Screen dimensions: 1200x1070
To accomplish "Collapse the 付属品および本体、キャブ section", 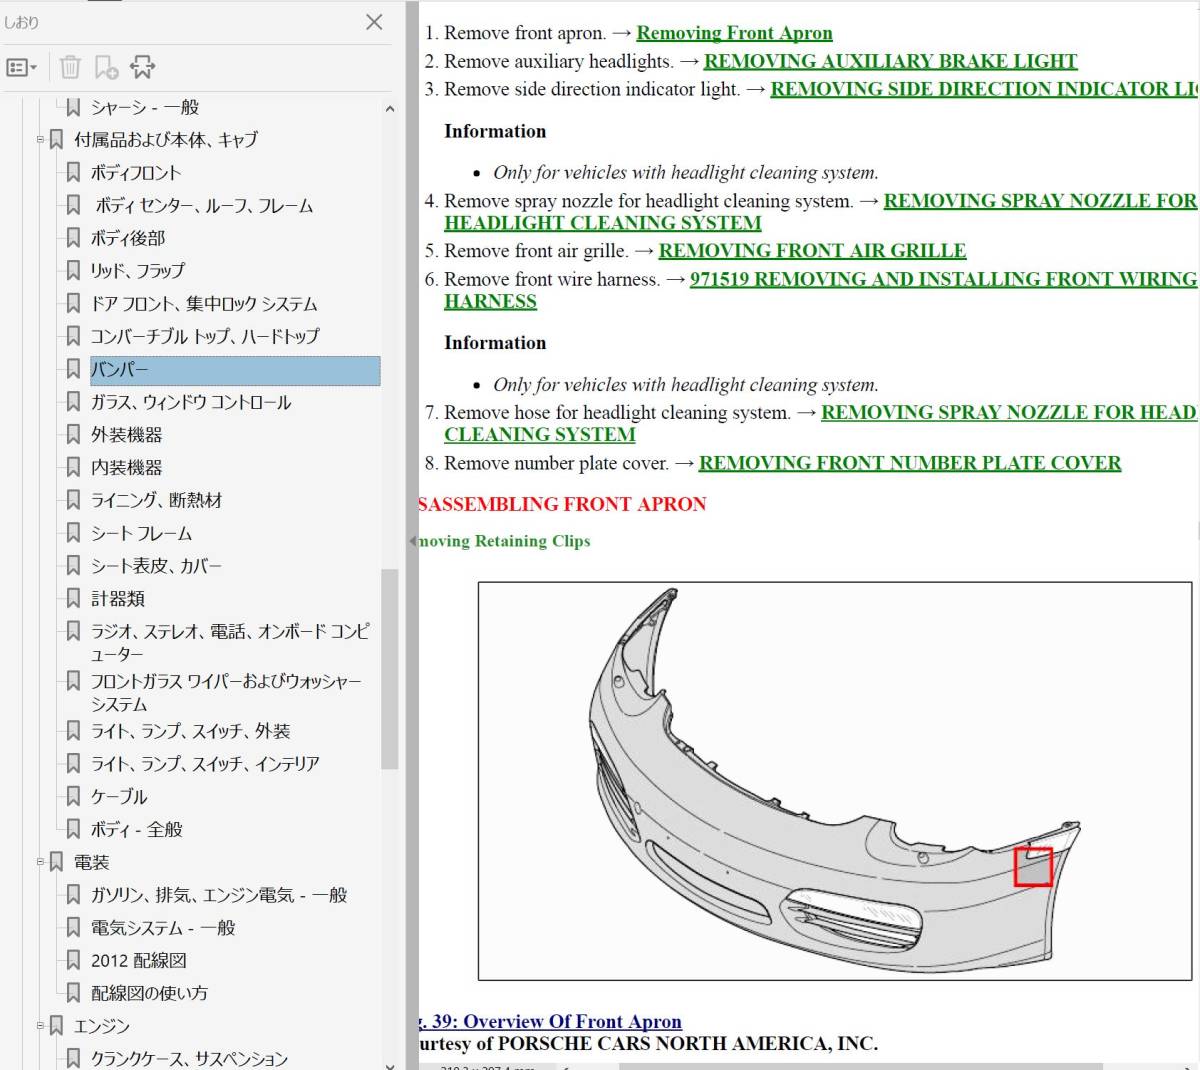I will 40,139.
